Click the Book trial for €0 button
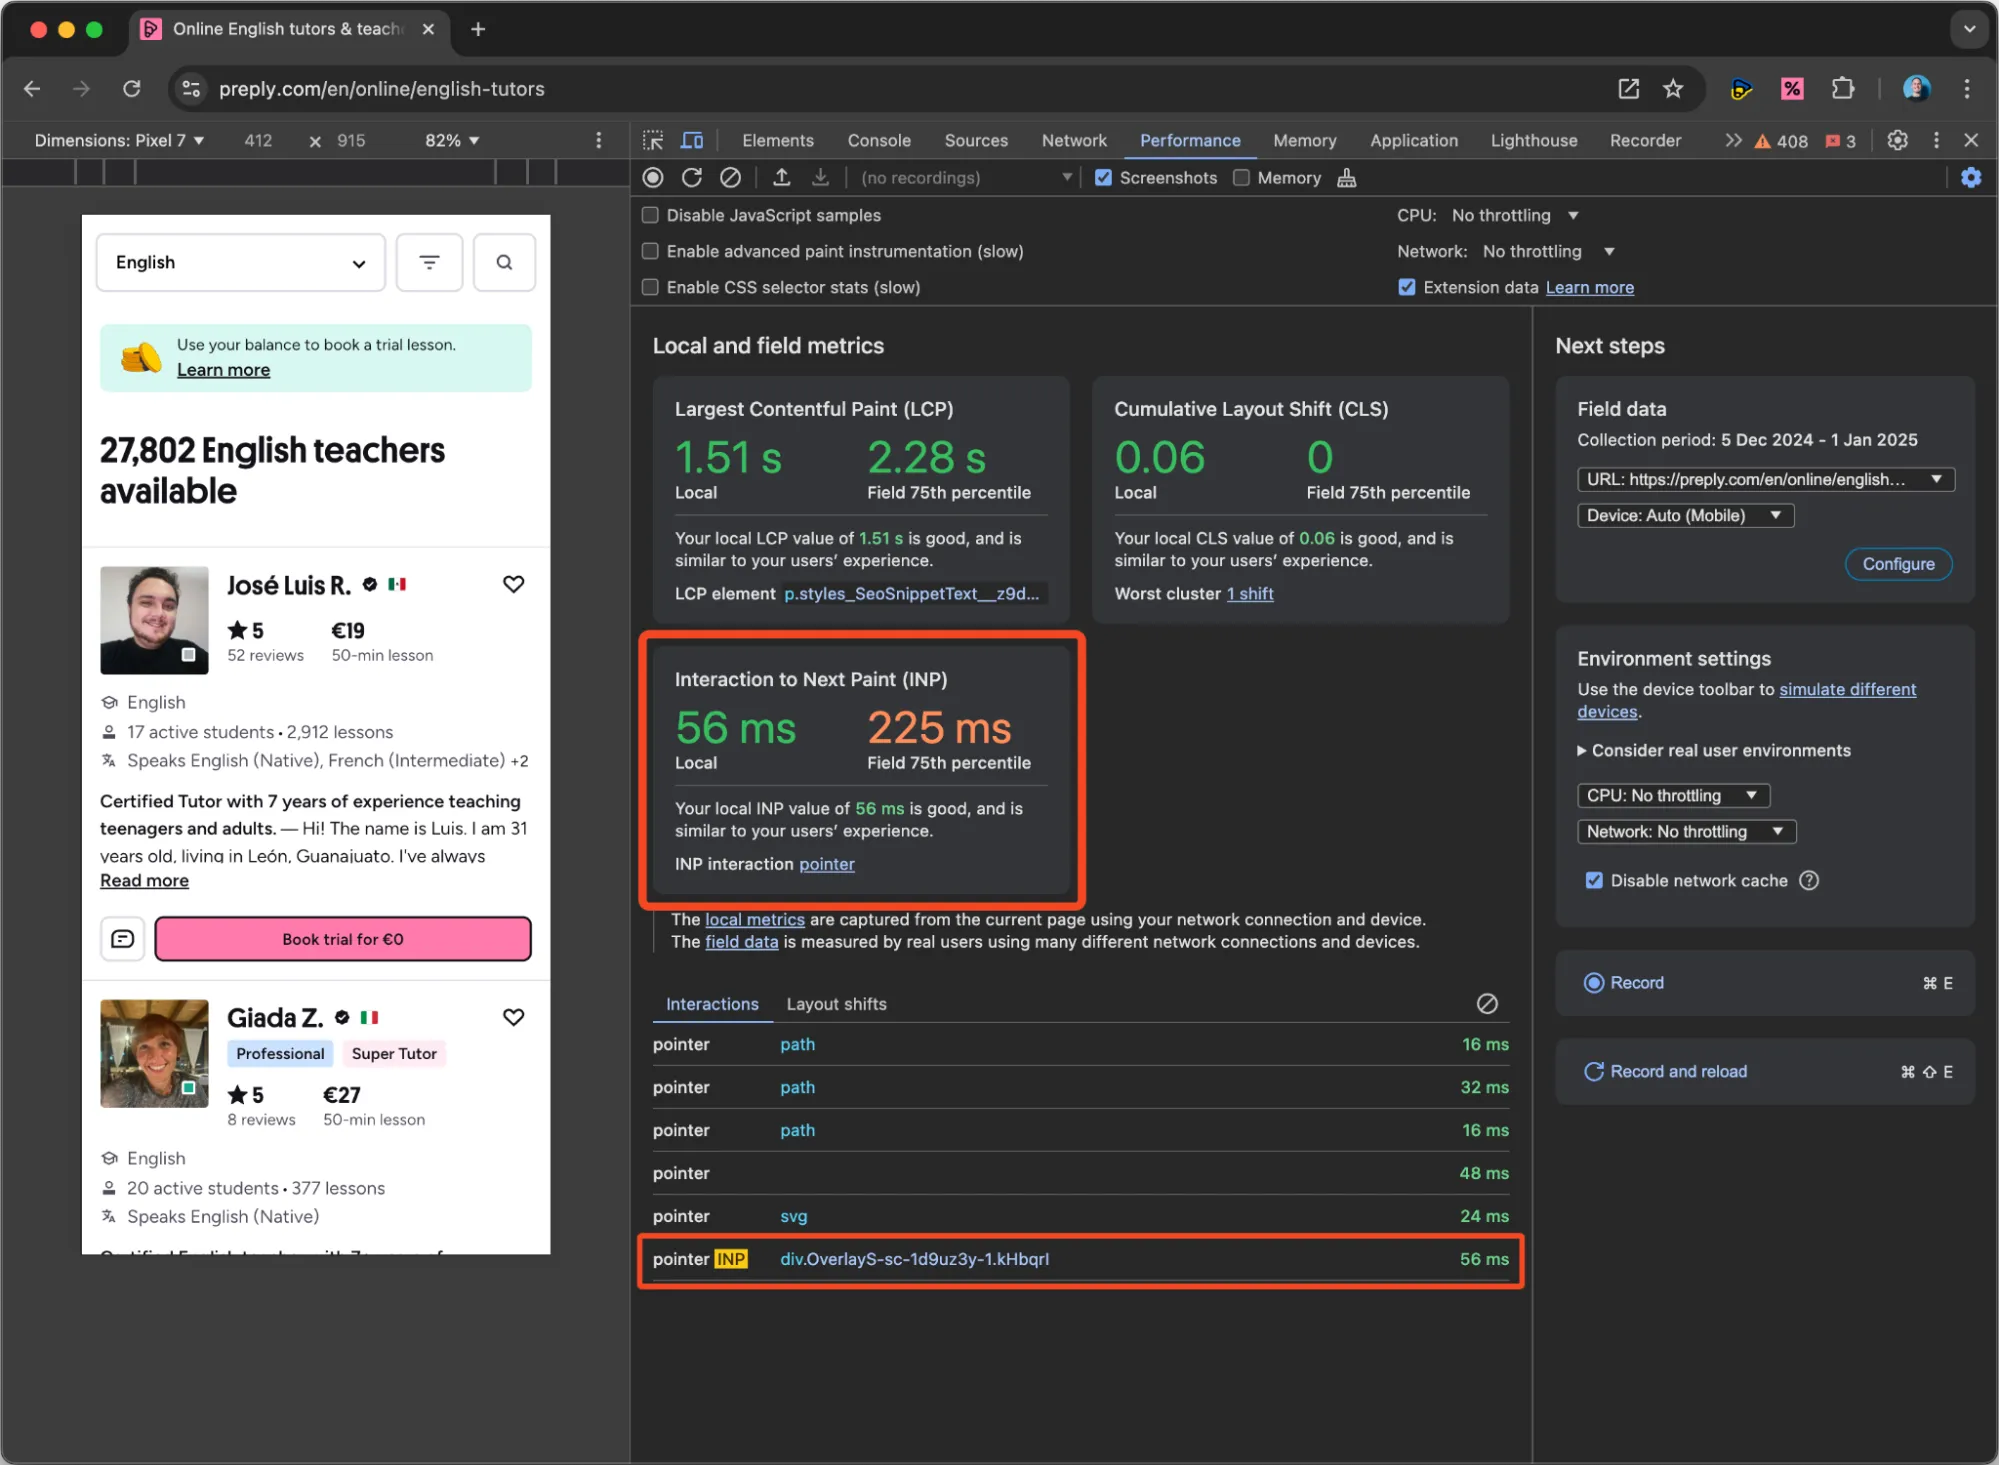This screenshot has width=1999, height=1466. 343,939
